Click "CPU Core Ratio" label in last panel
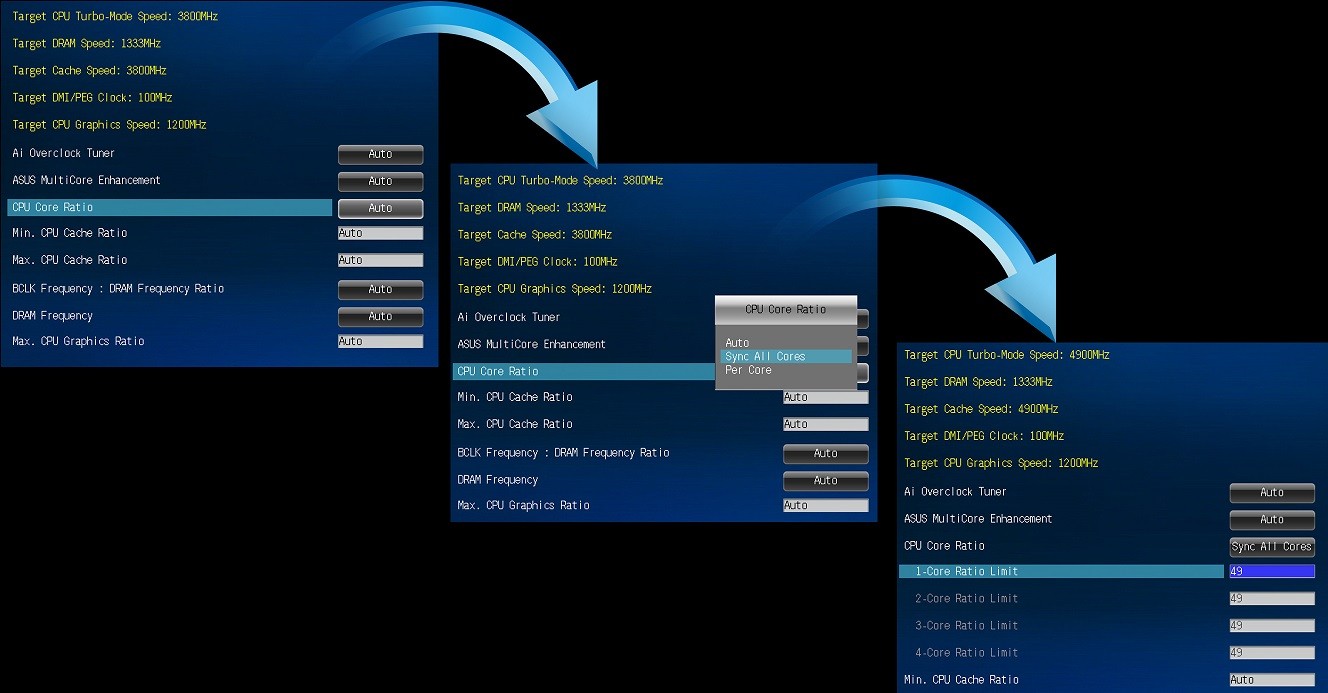This screenshot has height=693, width=1328. click(x=944, y=546)
